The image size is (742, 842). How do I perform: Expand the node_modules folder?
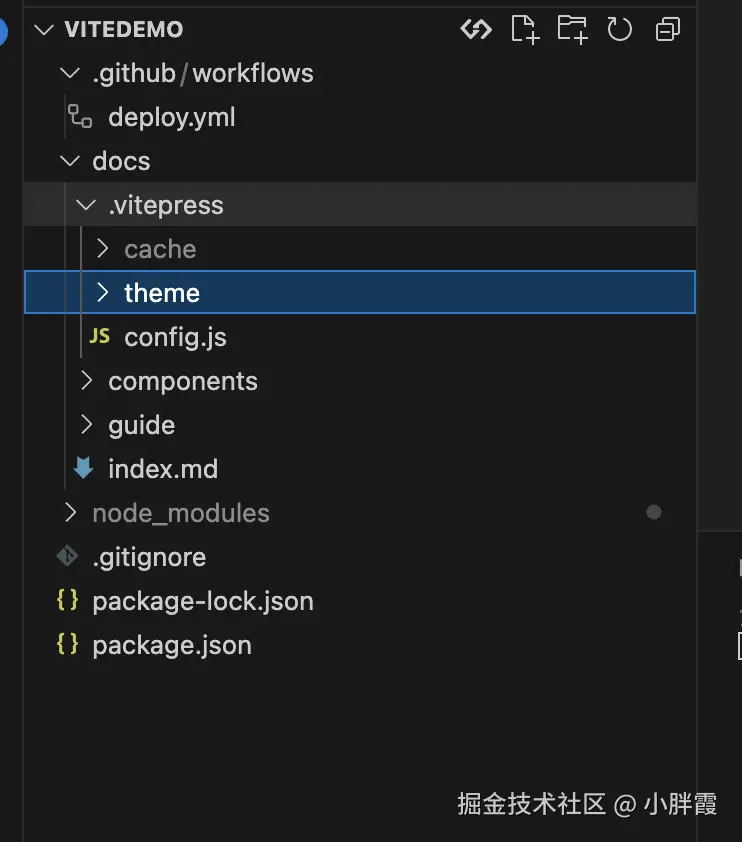click(70, 513)
